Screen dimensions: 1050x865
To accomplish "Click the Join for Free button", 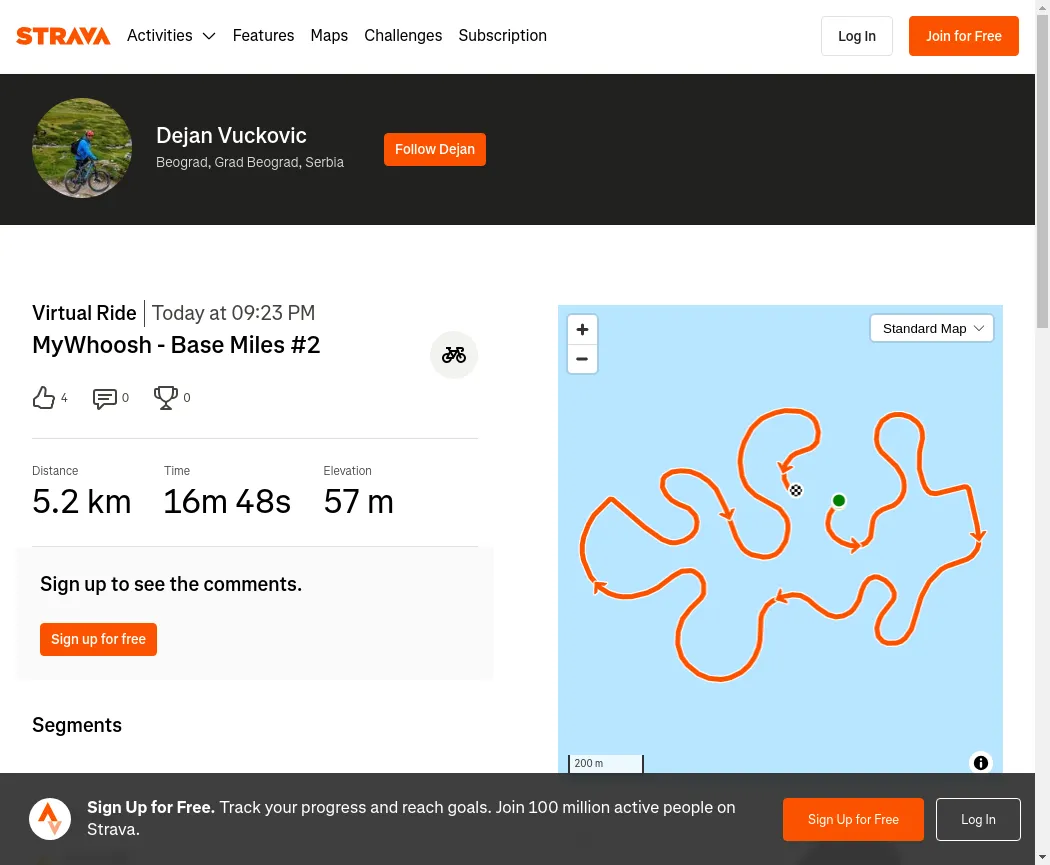I will [x=964, y=36].
